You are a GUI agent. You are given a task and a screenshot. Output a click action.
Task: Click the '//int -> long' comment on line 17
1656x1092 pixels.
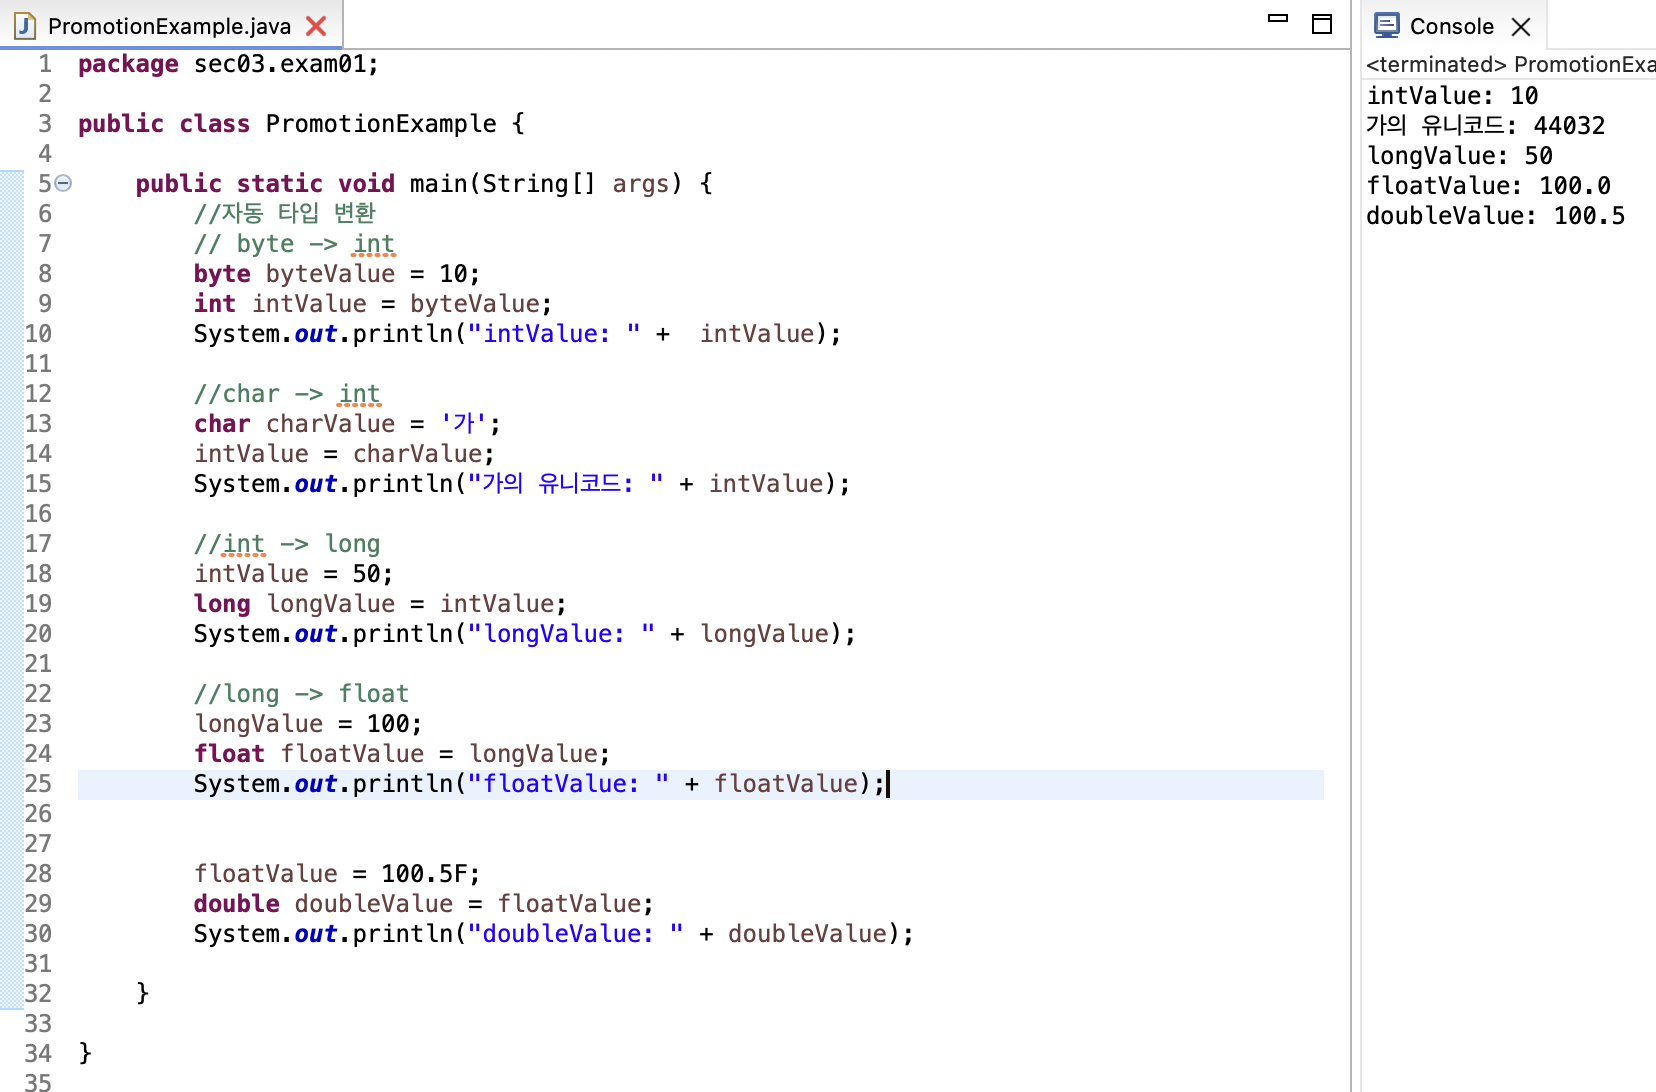287,544
